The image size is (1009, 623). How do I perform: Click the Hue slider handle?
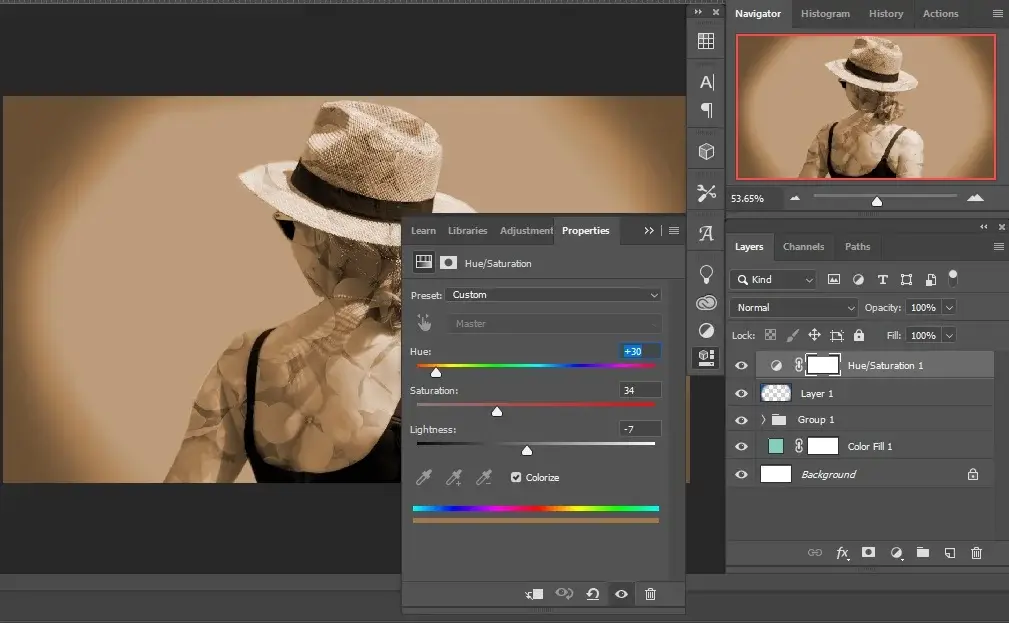pos(436,370)
